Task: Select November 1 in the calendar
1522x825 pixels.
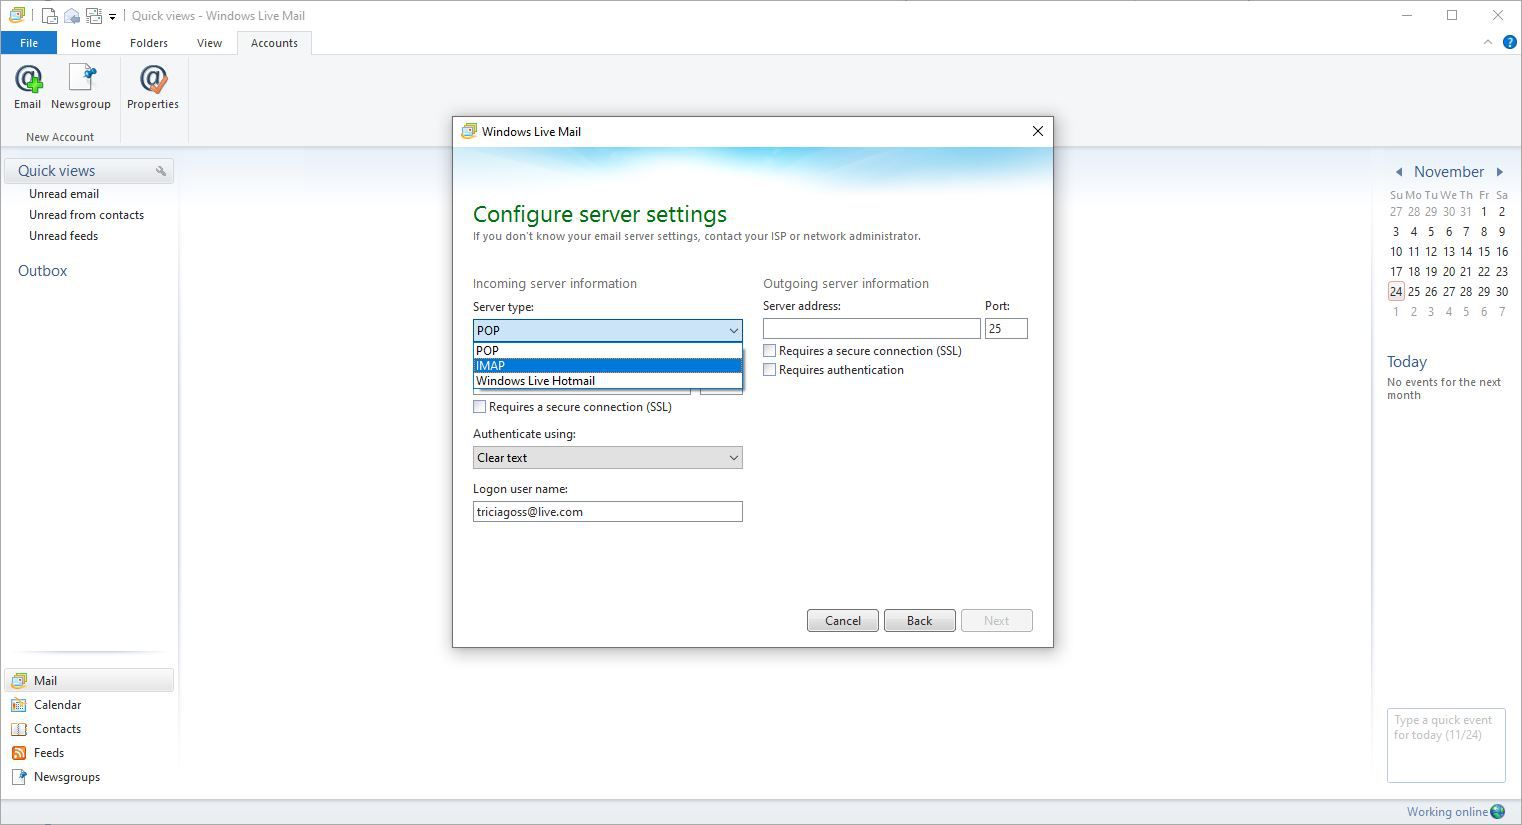Action: coord(1484,212)
